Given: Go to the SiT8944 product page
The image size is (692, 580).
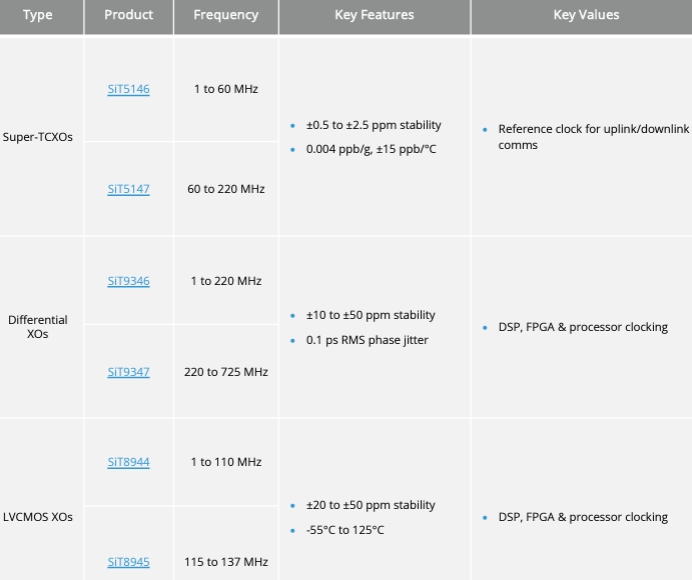Looking at the screenshot, I should [x=128, y=462].
